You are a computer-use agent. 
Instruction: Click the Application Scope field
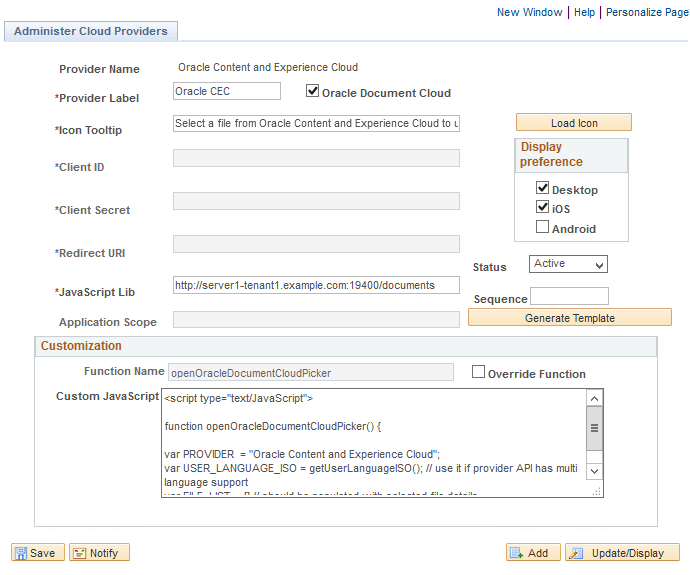point(316,319)
